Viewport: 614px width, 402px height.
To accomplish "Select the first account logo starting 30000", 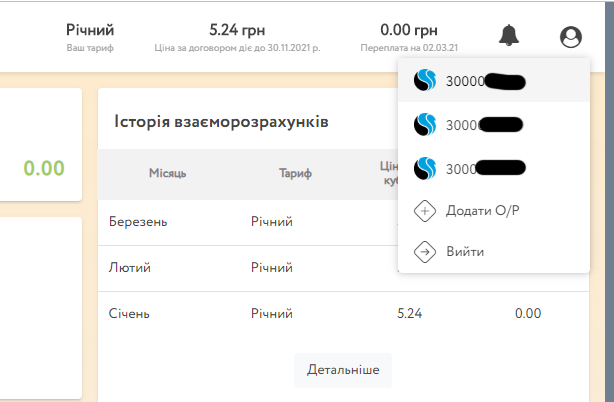I will tap(425, 80).
